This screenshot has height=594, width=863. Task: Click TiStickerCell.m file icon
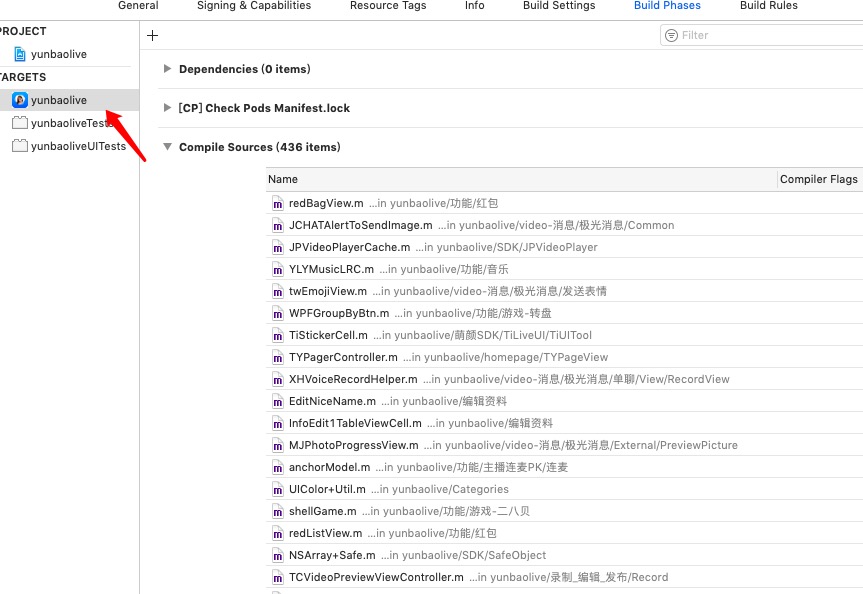click(277, 336)
